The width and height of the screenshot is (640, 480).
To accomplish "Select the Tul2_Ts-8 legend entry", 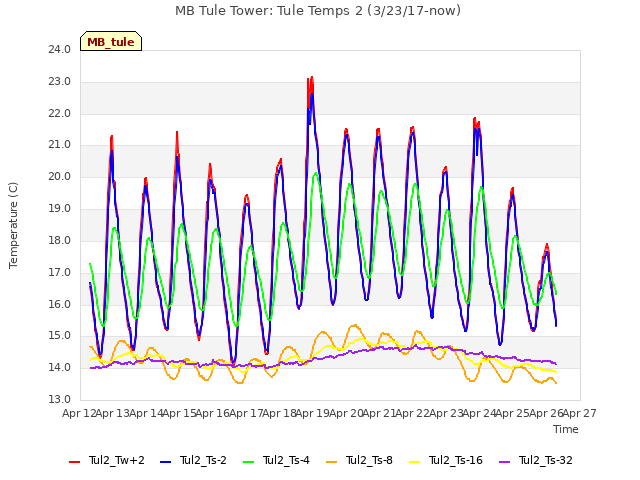I will point(359,461).
